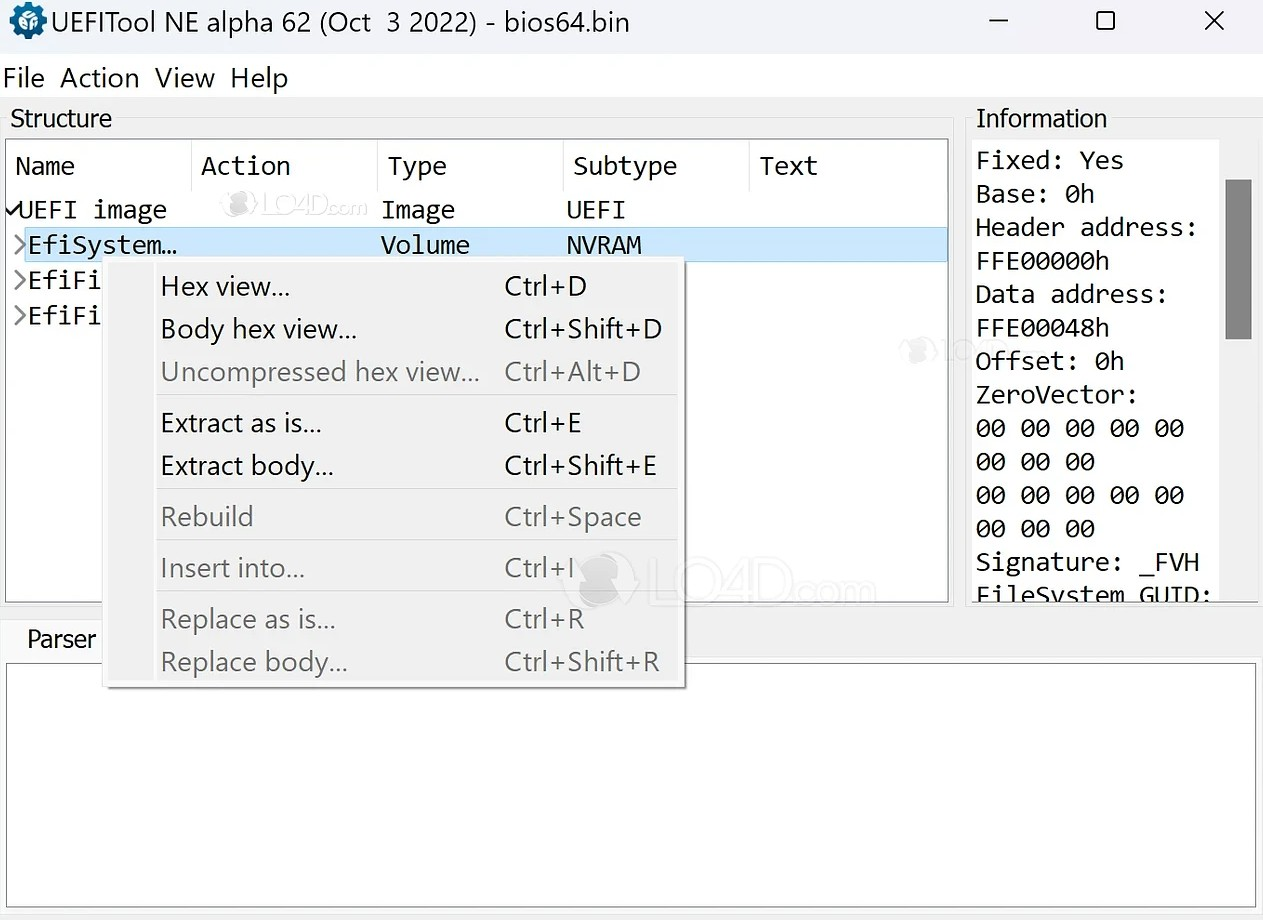Click inside the empty Parser messages area
This screenshot has height=920, width=1263.
click(x=631, y=785)
